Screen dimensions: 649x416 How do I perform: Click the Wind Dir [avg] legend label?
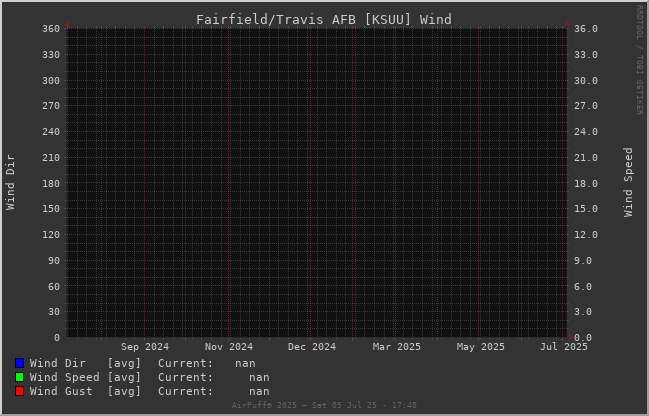(x=85, y=363)
